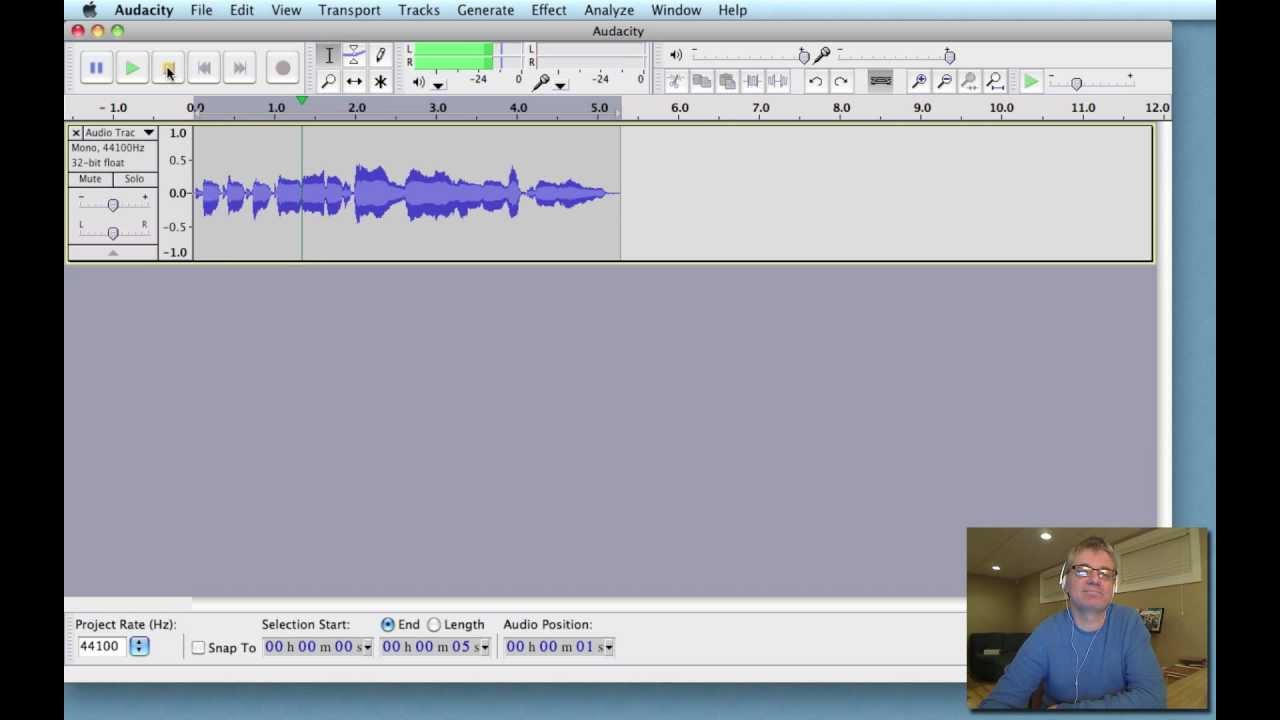Click the Redo arrow icon
The image size is (1280, 720).
(x=841, y=81)
